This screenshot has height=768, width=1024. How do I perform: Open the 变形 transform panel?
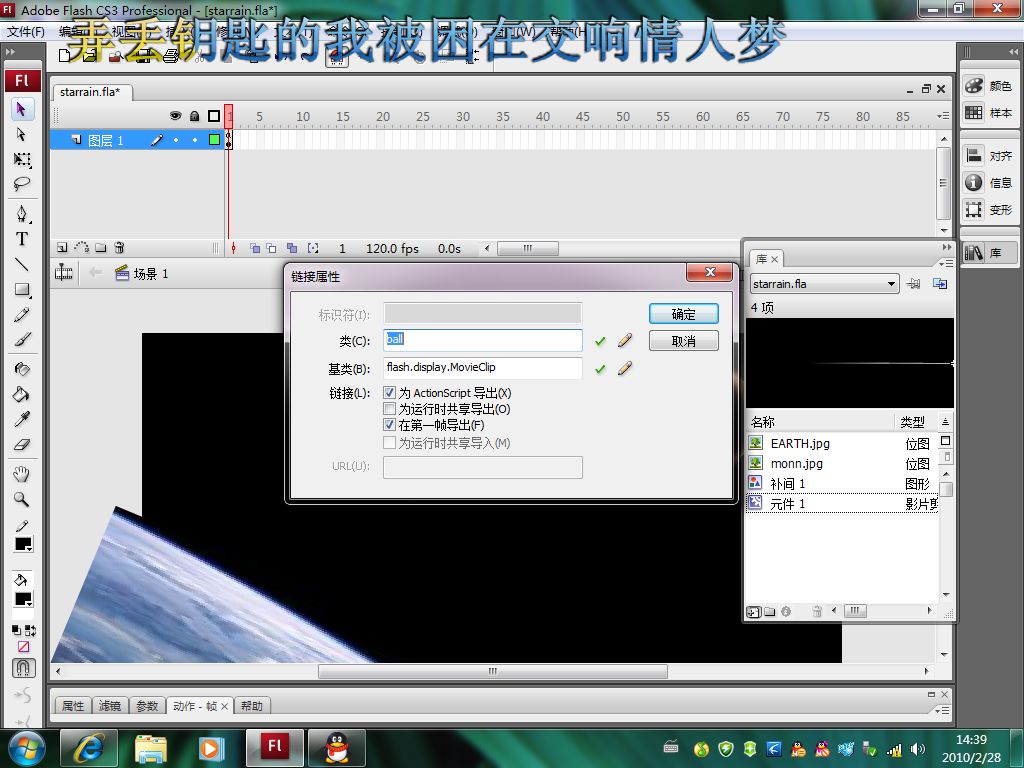click(989, 210)
